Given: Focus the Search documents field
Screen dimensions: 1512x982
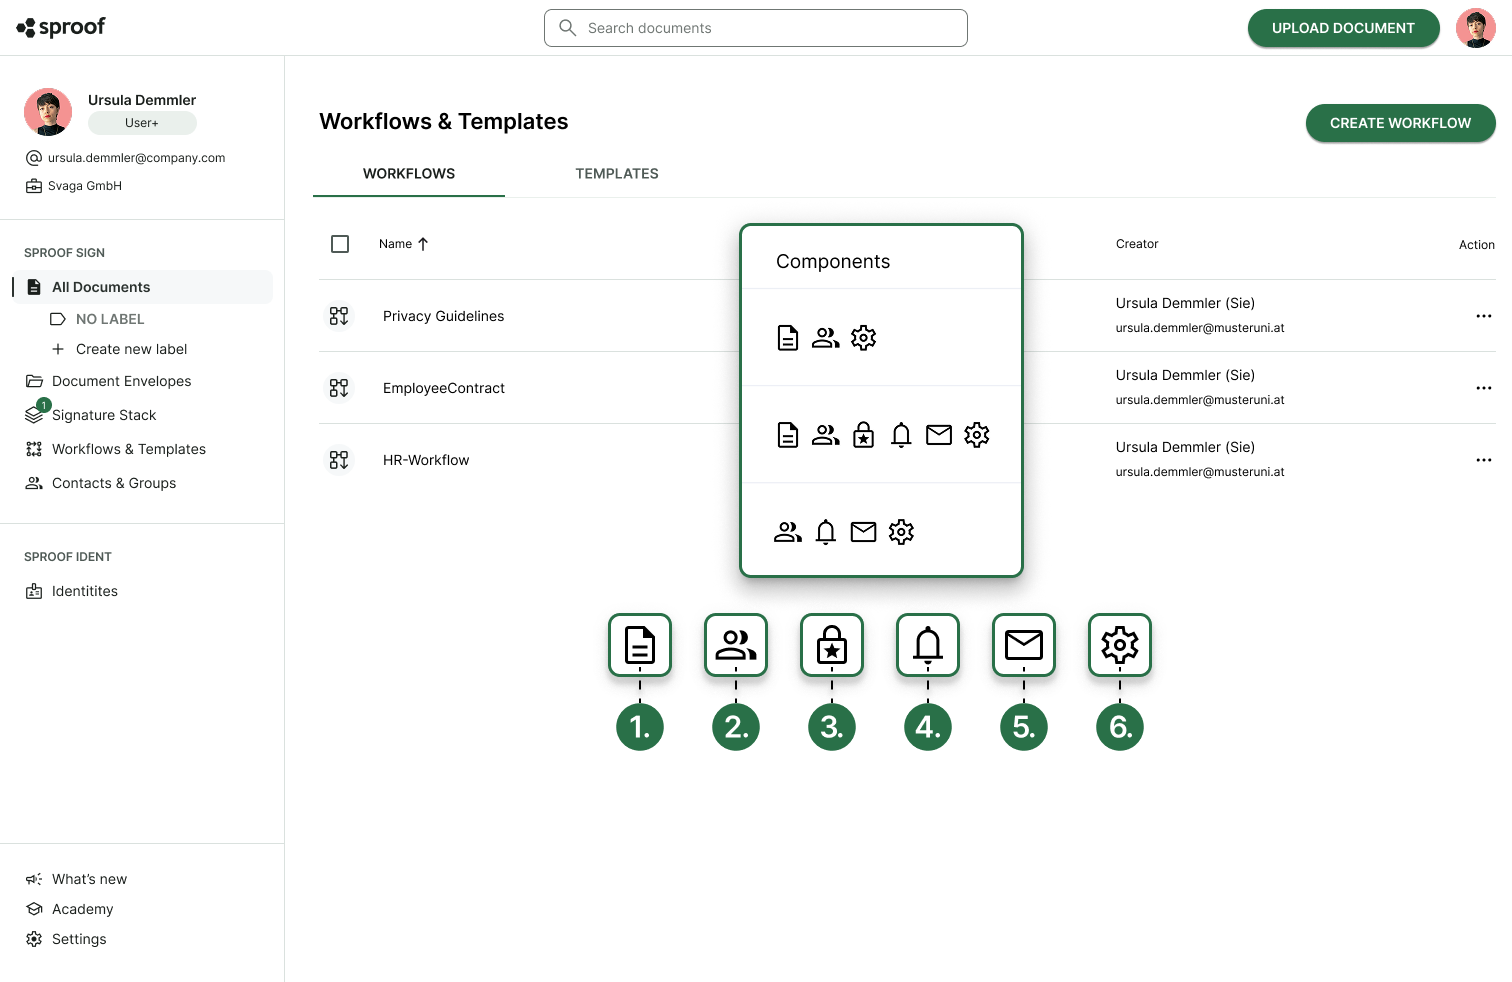Looking at the screenshot, I should pos(756,28).
